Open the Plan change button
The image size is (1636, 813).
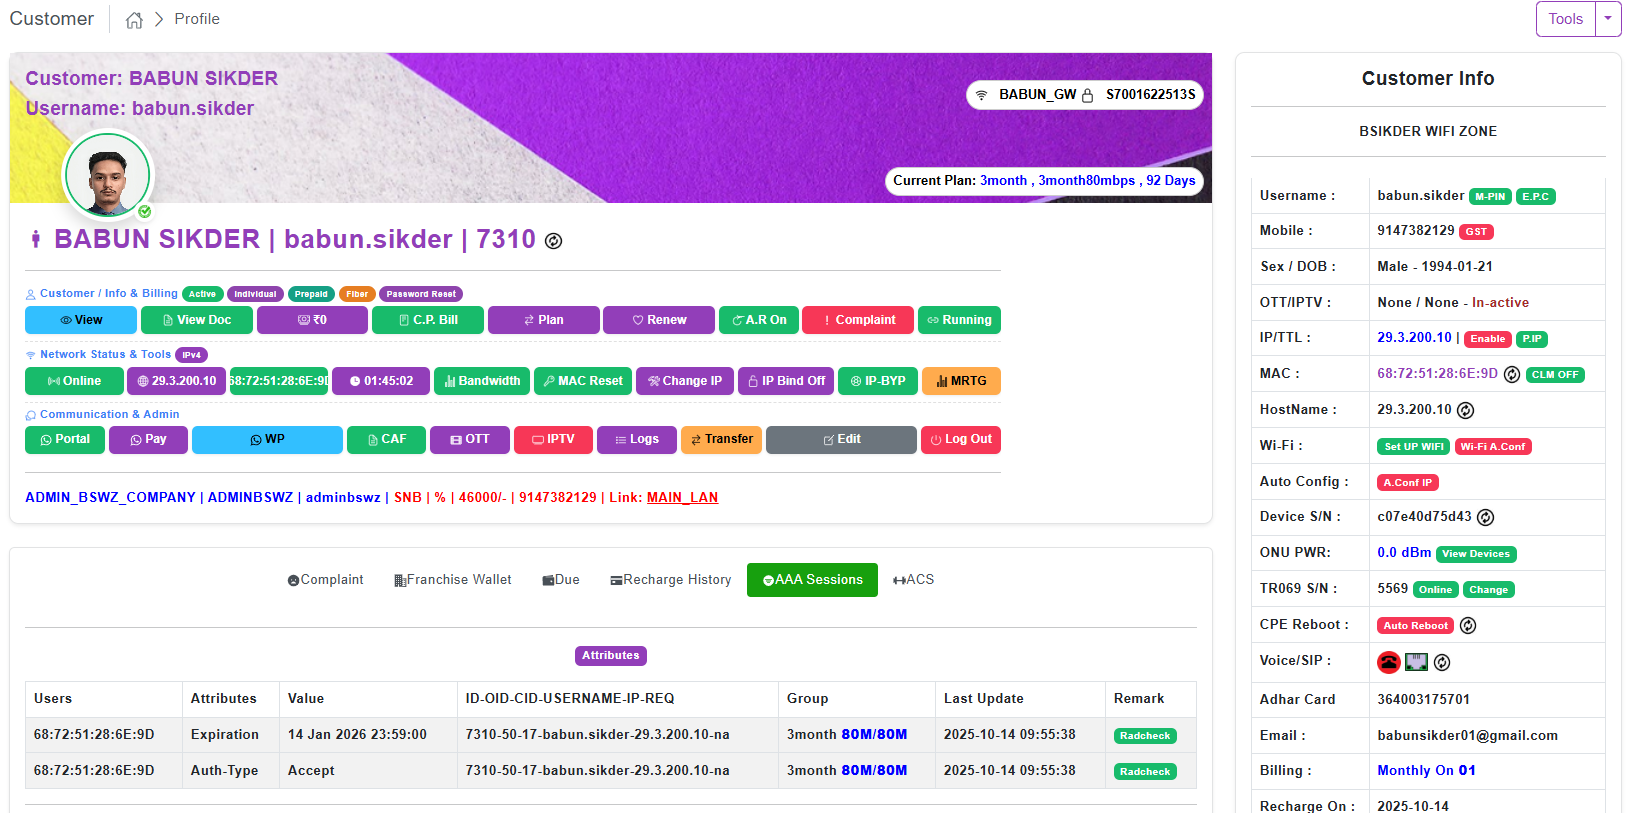coord(543,320)
